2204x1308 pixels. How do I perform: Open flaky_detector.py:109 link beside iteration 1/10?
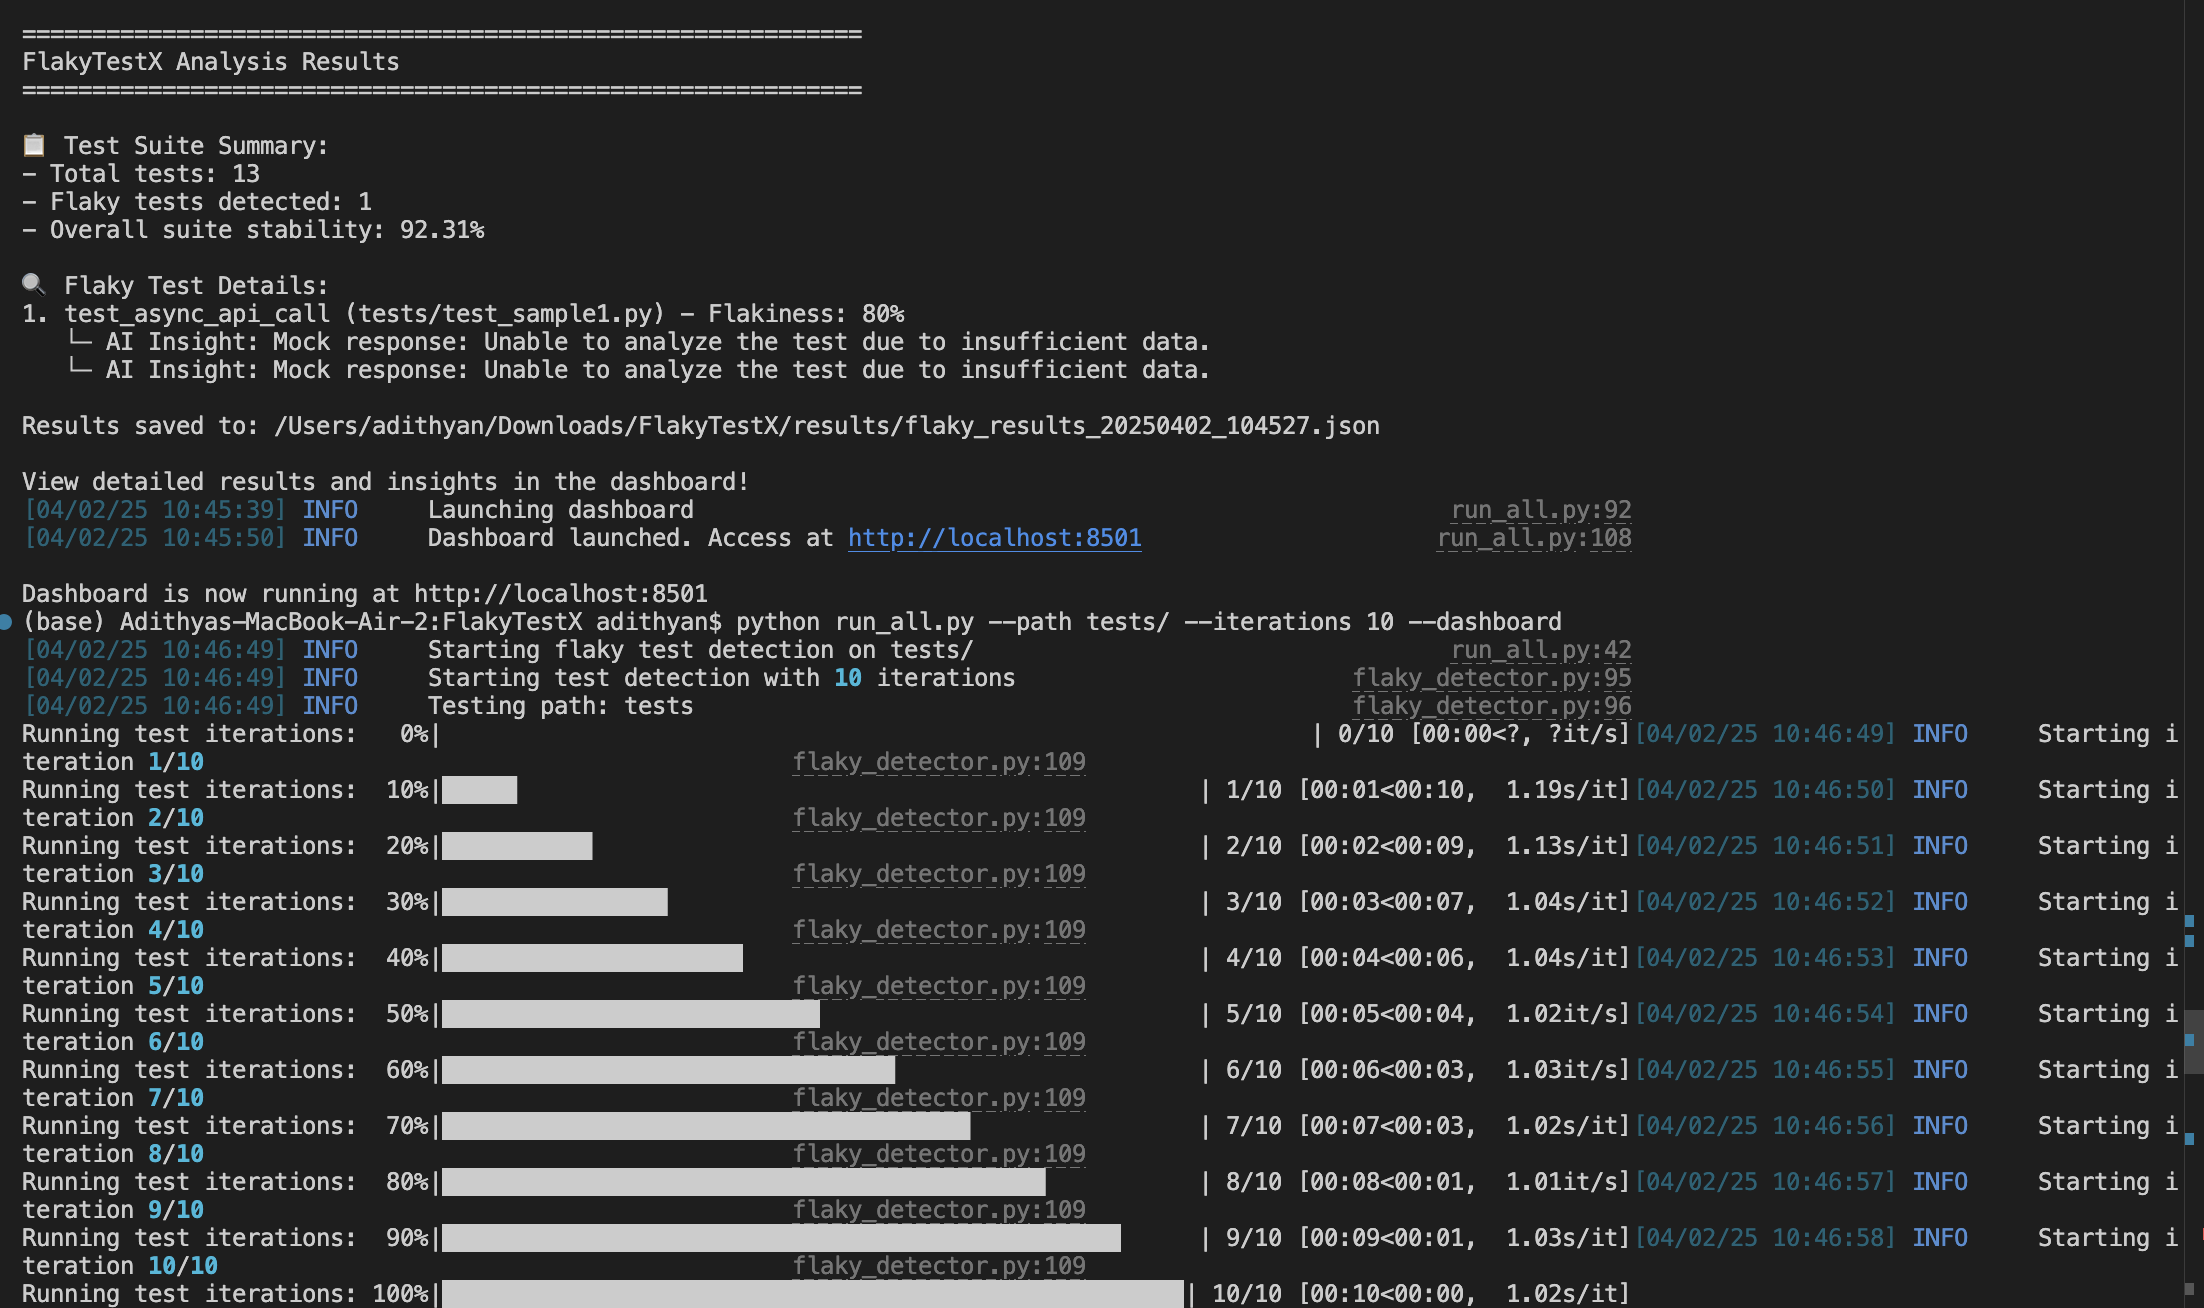point(938,762)
